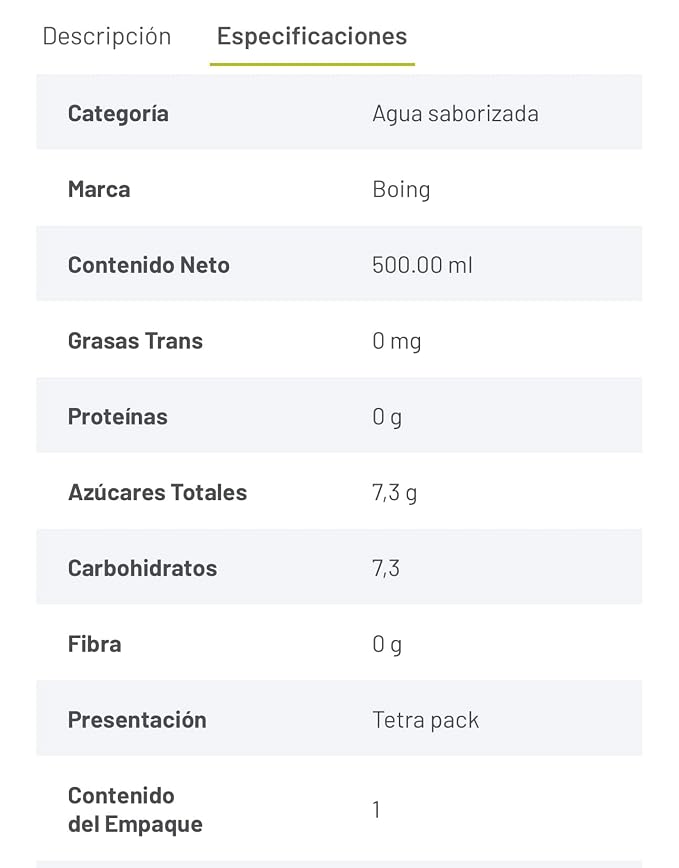Viewport: 679px width, 868px height.
Task: Click the 500.00 ml value
Action: (422, 265)
